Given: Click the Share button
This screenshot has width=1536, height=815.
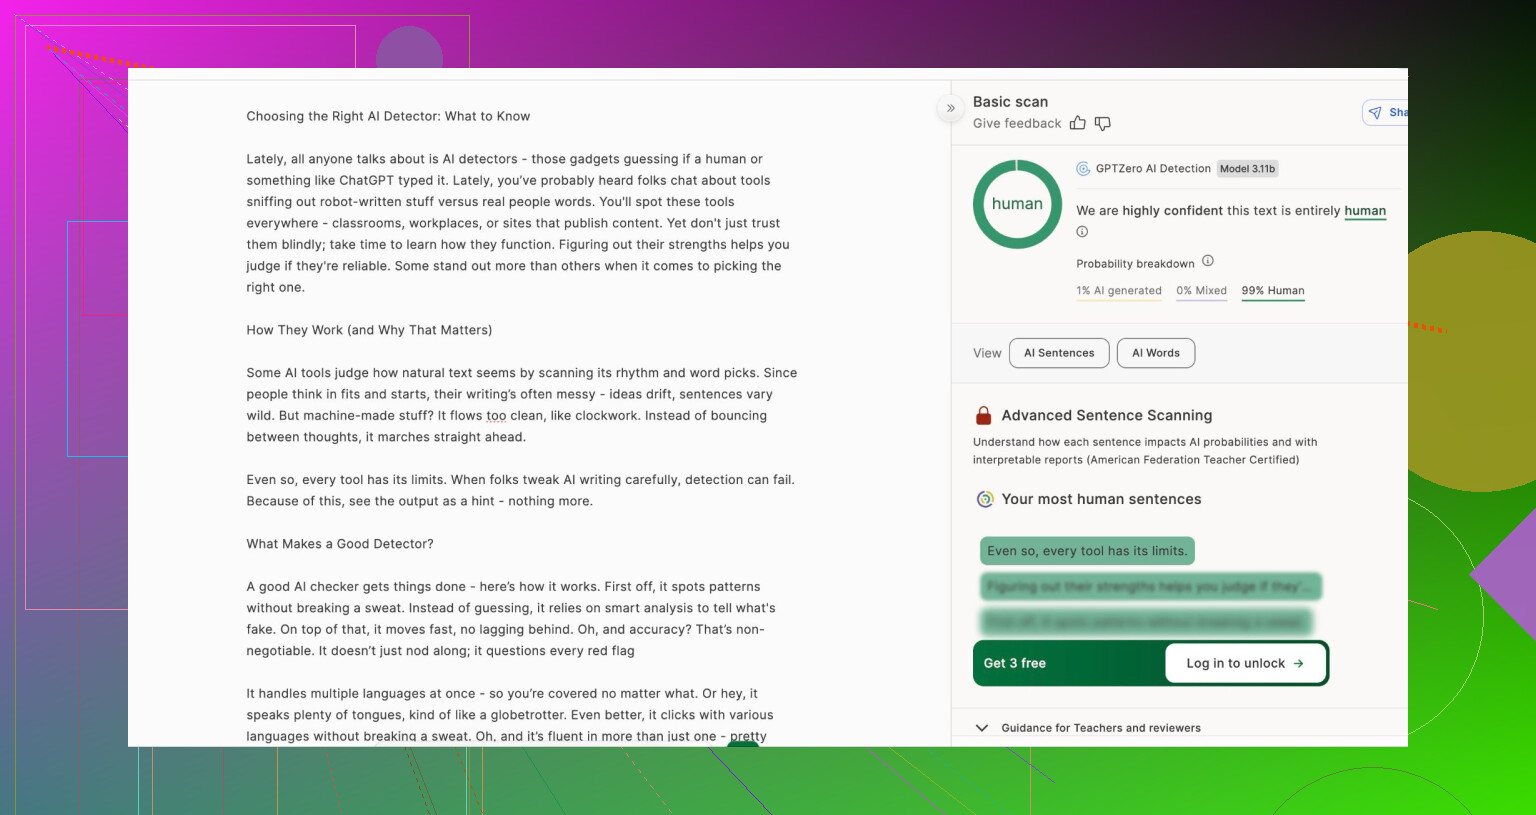Looking at the screenshot, I should click(x=1386, y=113).
